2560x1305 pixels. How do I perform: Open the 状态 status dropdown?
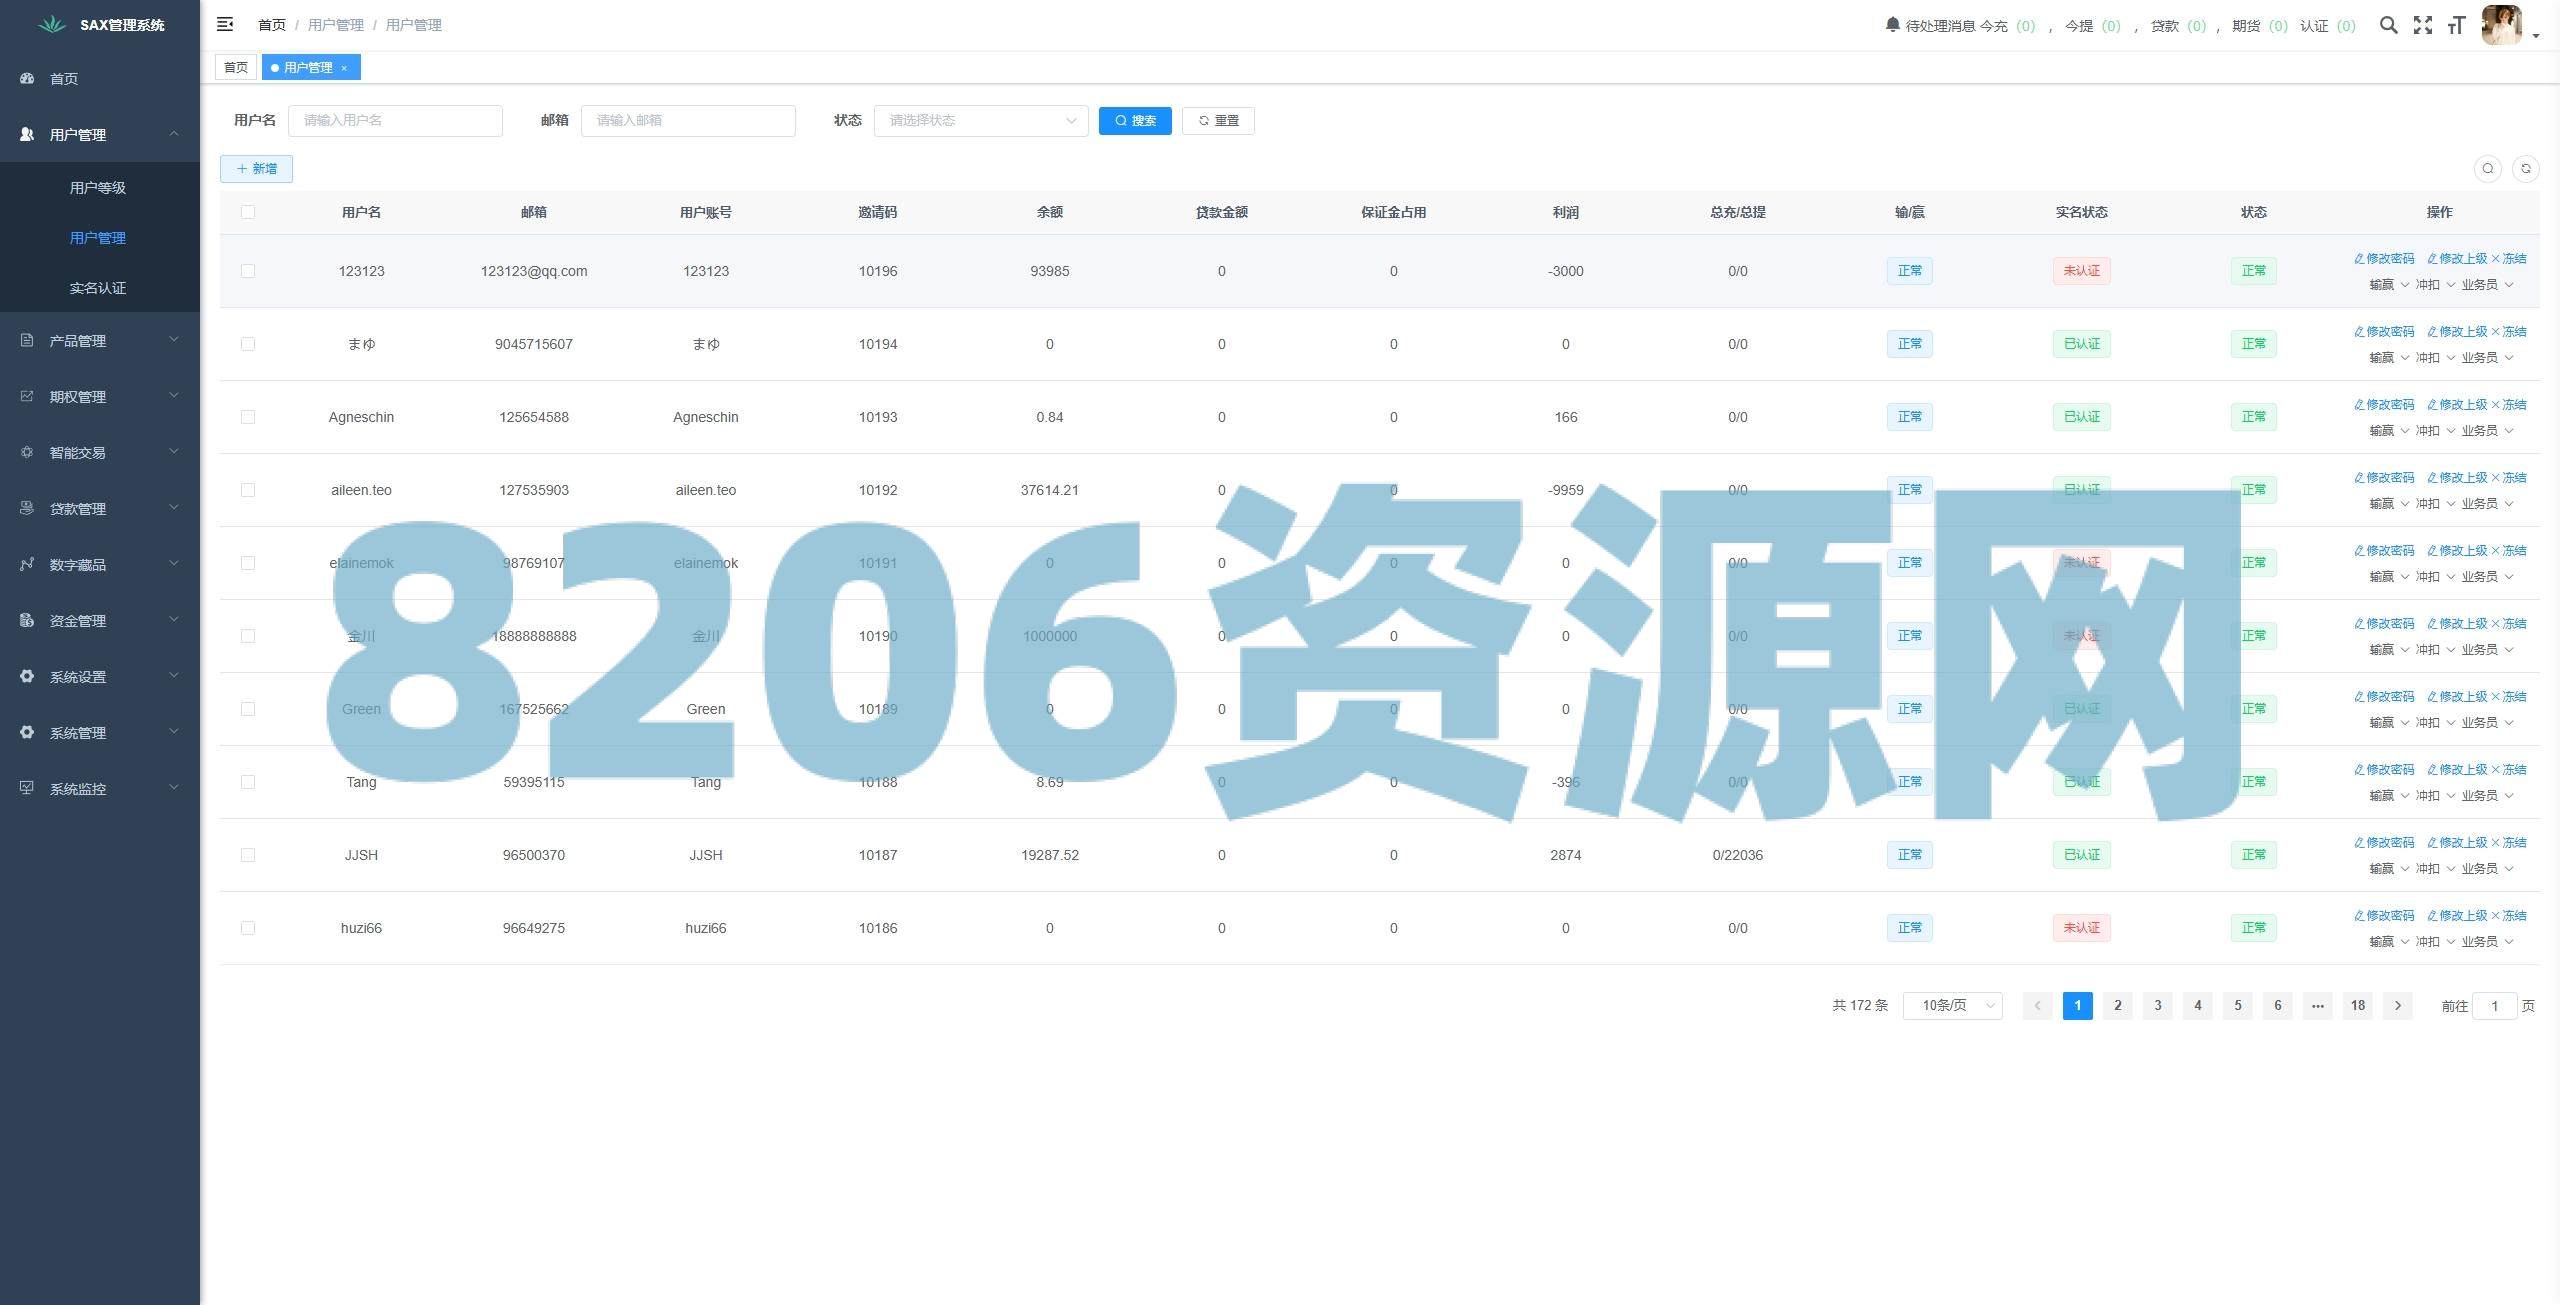click(x=980, y=120)
